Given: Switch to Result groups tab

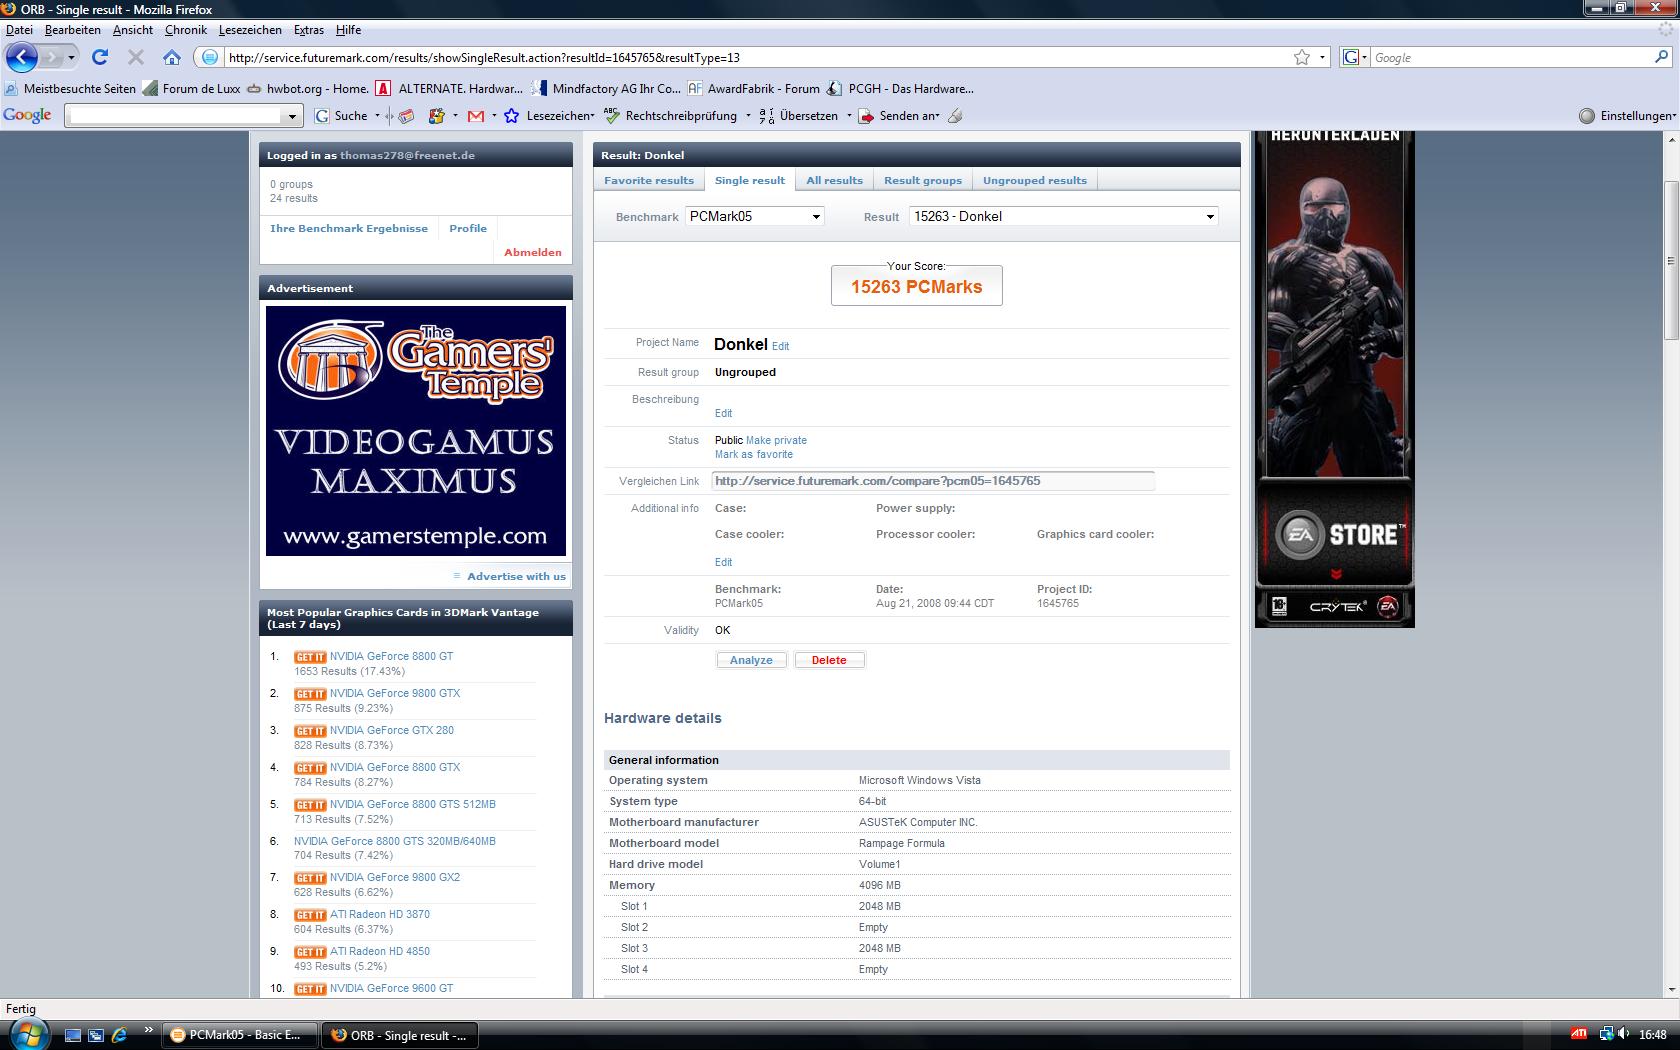Looking at the screenshot, I should pos(923,180).
